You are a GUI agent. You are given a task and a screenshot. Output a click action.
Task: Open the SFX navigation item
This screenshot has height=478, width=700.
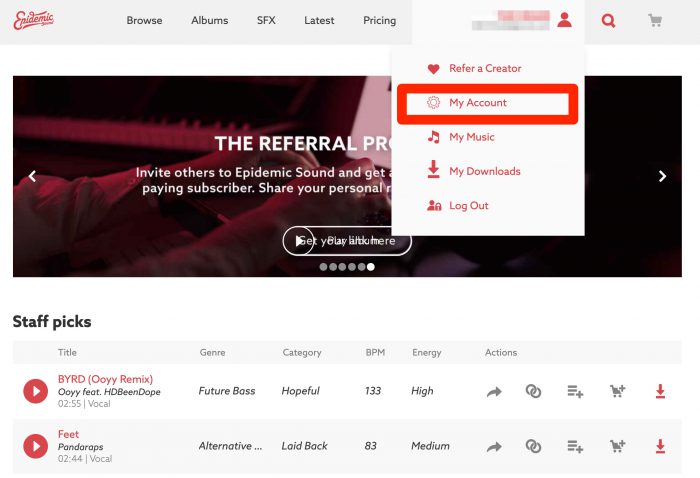click(x=266, y=21)
